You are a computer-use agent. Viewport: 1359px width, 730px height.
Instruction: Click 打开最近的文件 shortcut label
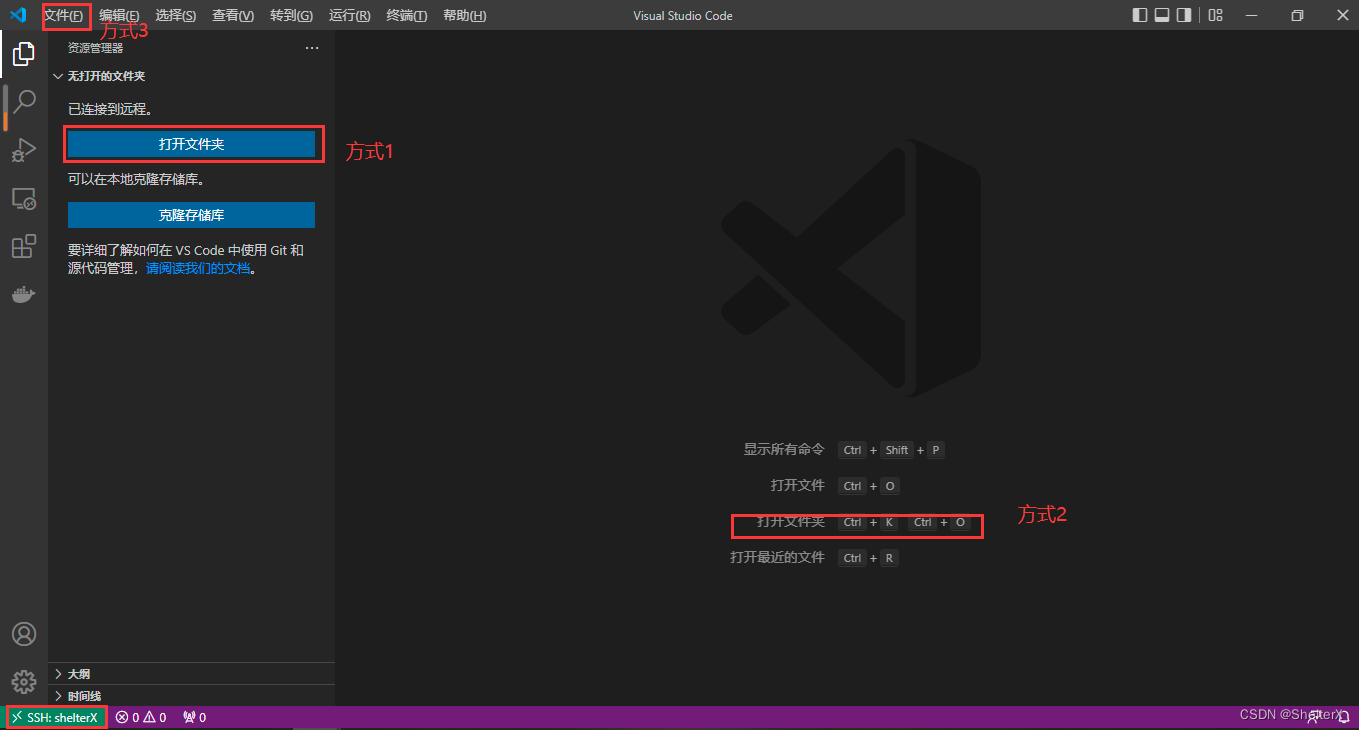point(778,557)
